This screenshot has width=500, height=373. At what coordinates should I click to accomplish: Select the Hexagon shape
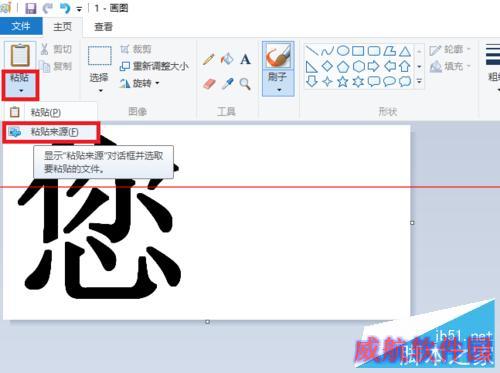tap(358, 66)
